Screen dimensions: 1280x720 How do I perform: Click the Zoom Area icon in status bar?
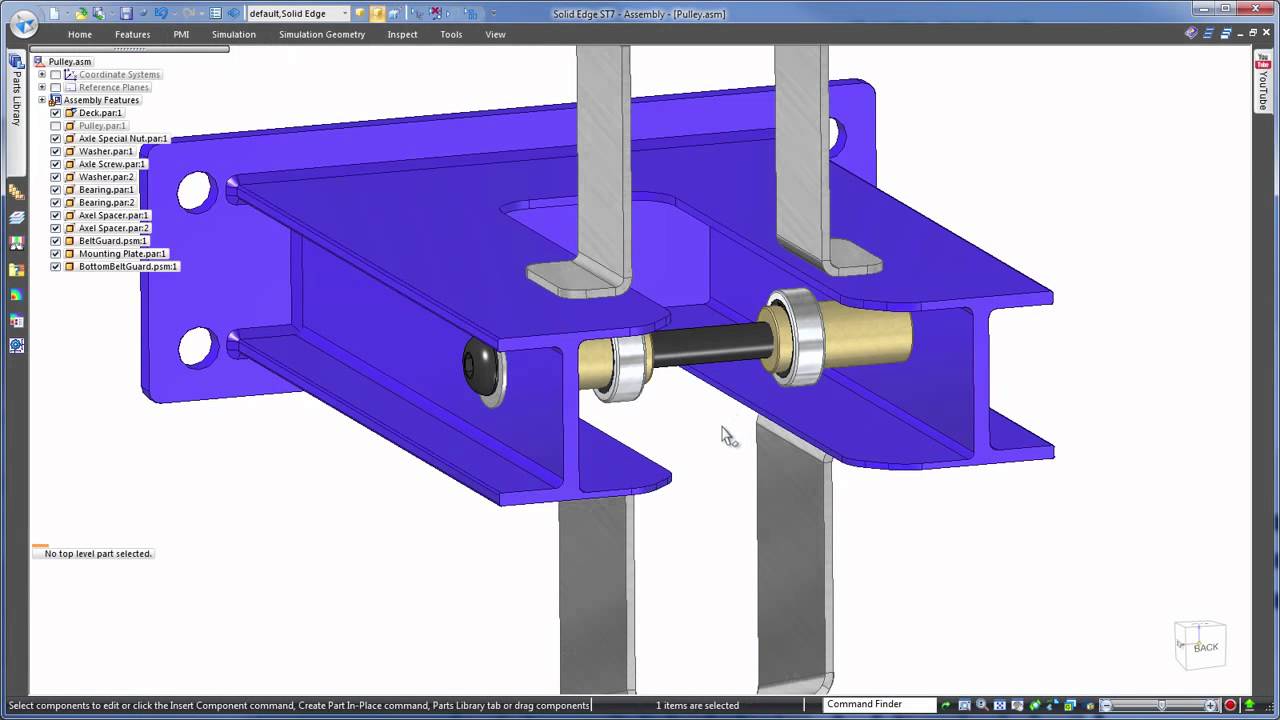tap(964, 705)
